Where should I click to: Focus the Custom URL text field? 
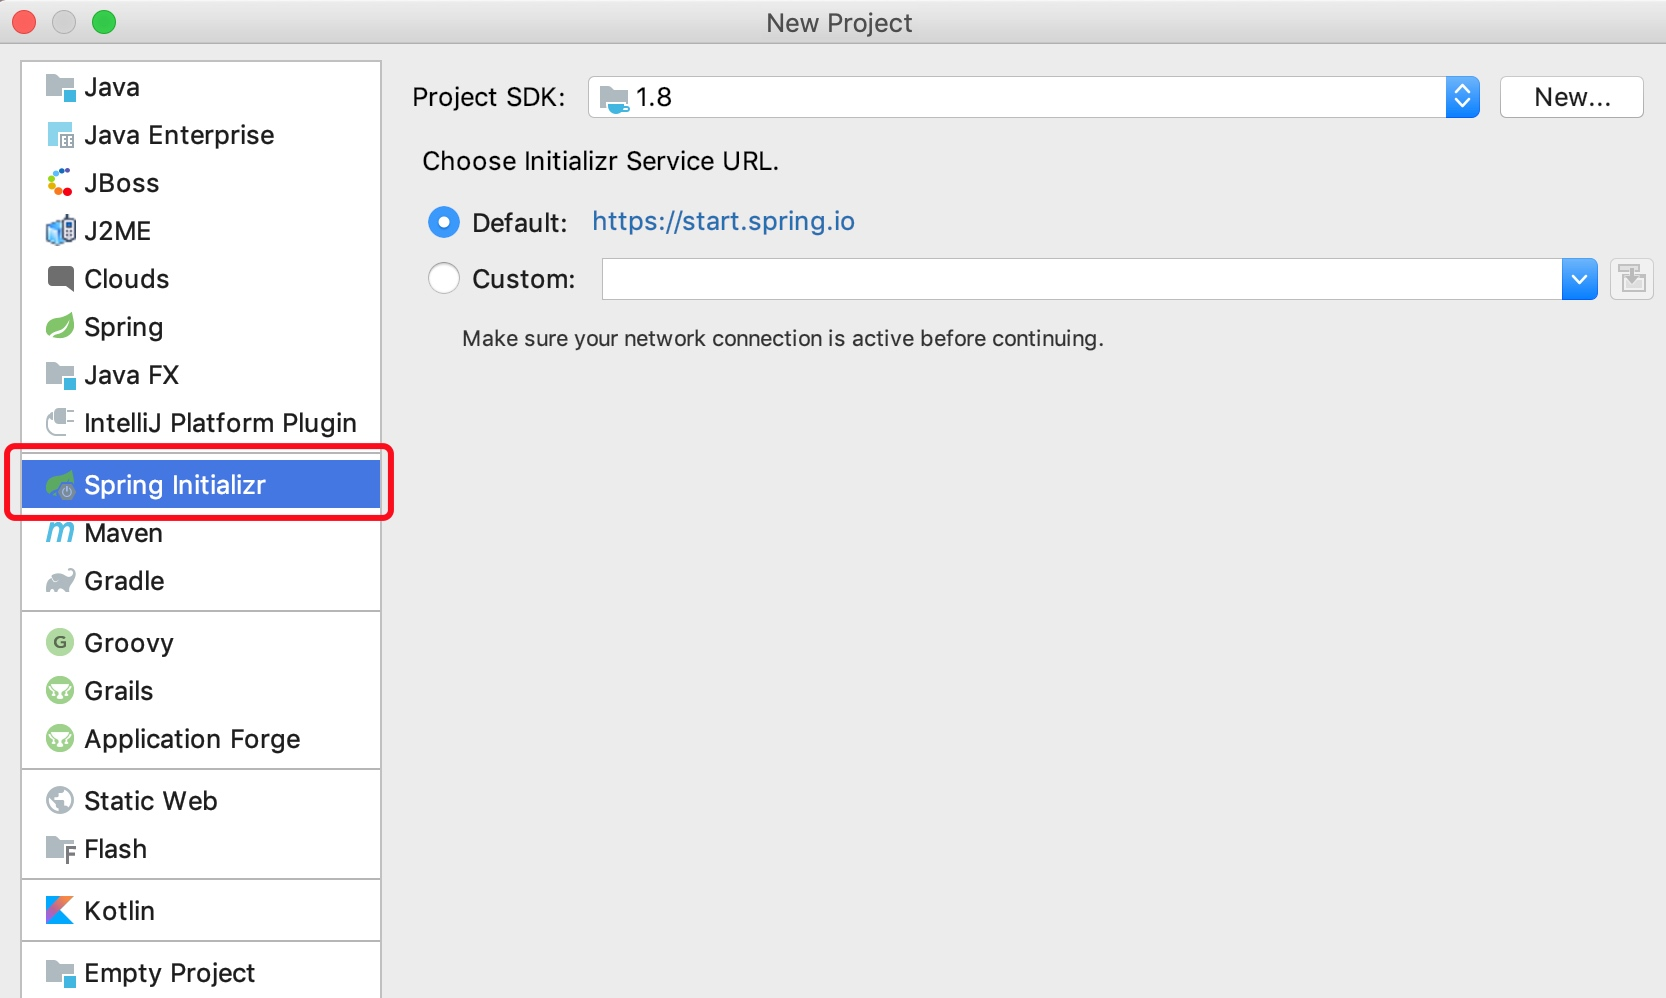[1082, 279]
